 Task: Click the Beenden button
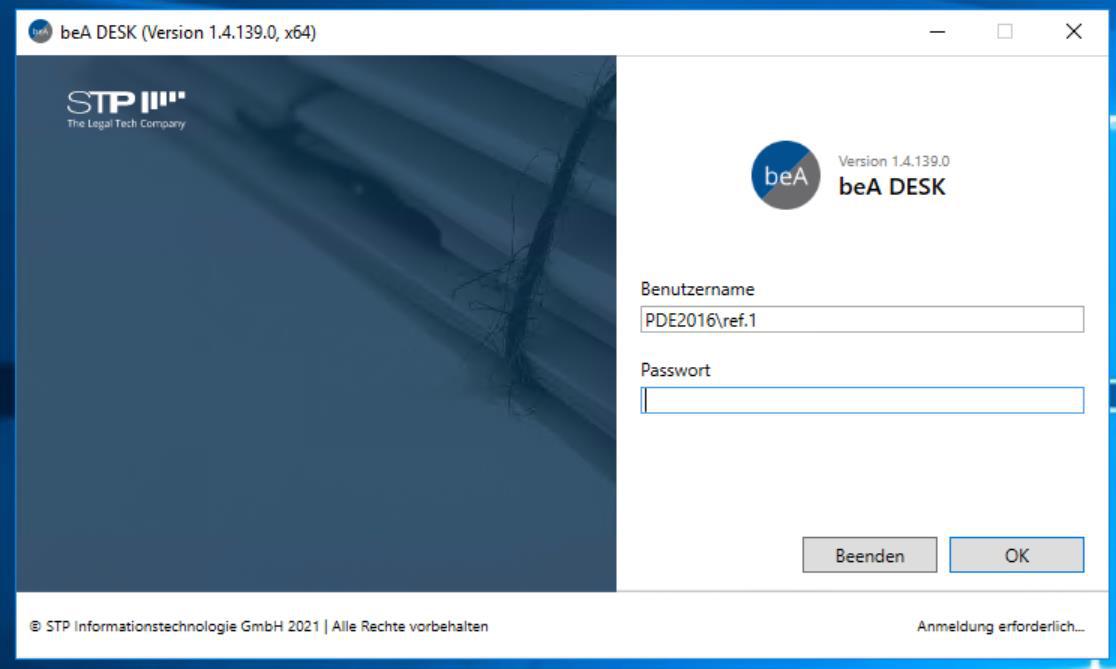tap(870, 555)
